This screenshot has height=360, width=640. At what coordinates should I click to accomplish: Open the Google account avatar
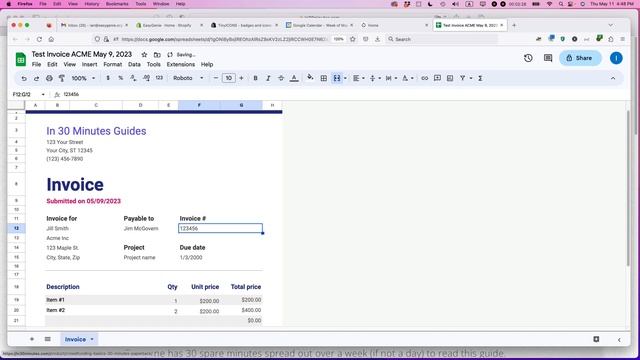tap(616, 58)
